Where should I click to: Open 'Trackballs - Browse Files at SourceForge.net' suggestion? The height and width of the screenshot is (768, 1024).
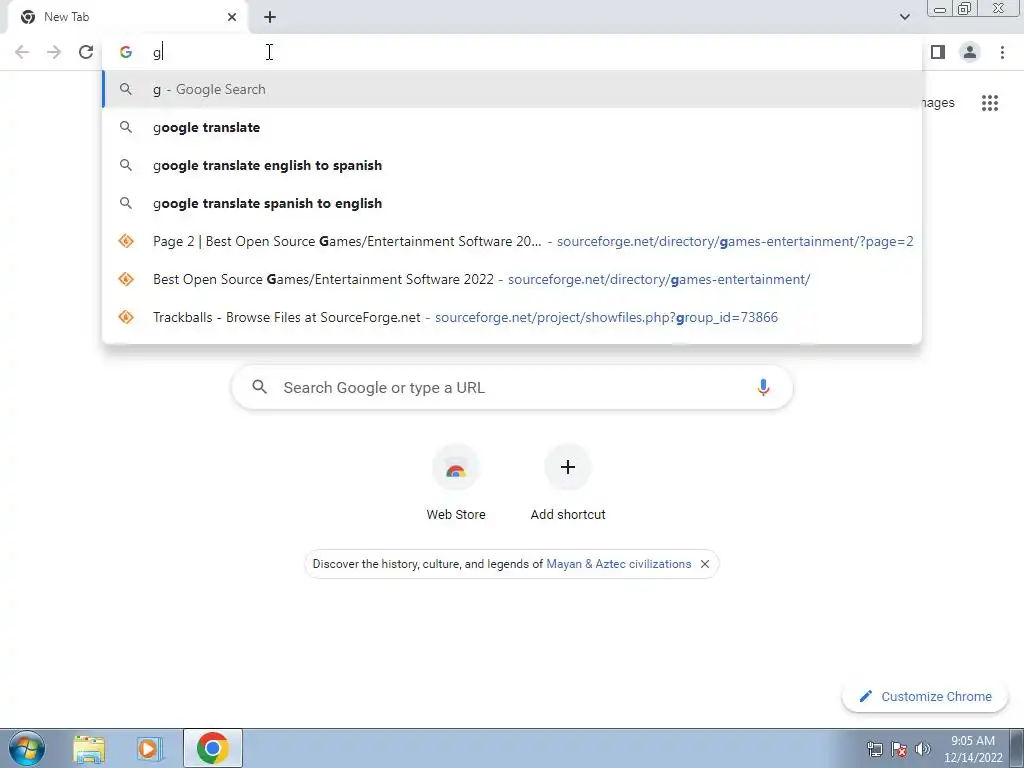click(x=512, y=317)
